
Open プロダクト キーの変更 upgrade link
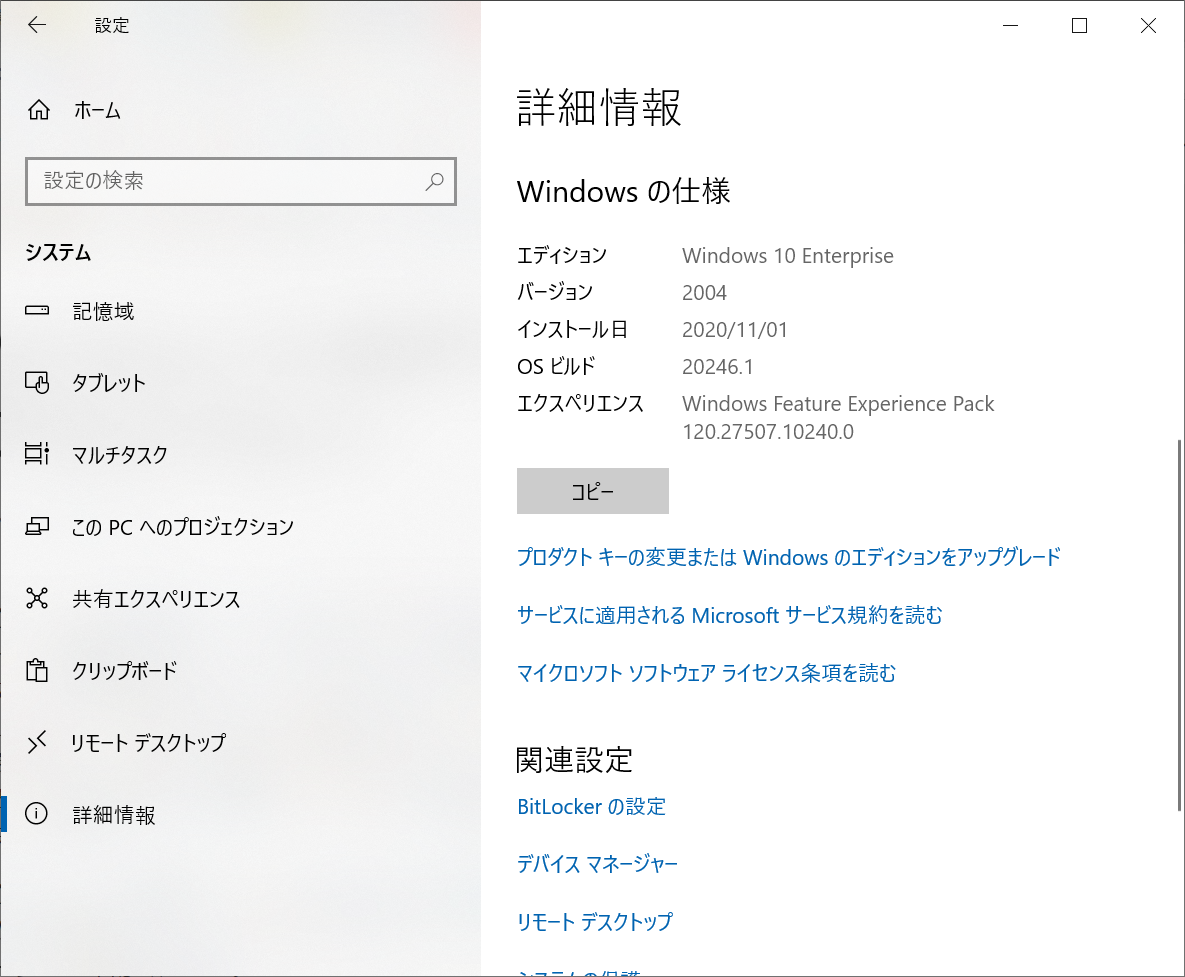click(788, 558)
